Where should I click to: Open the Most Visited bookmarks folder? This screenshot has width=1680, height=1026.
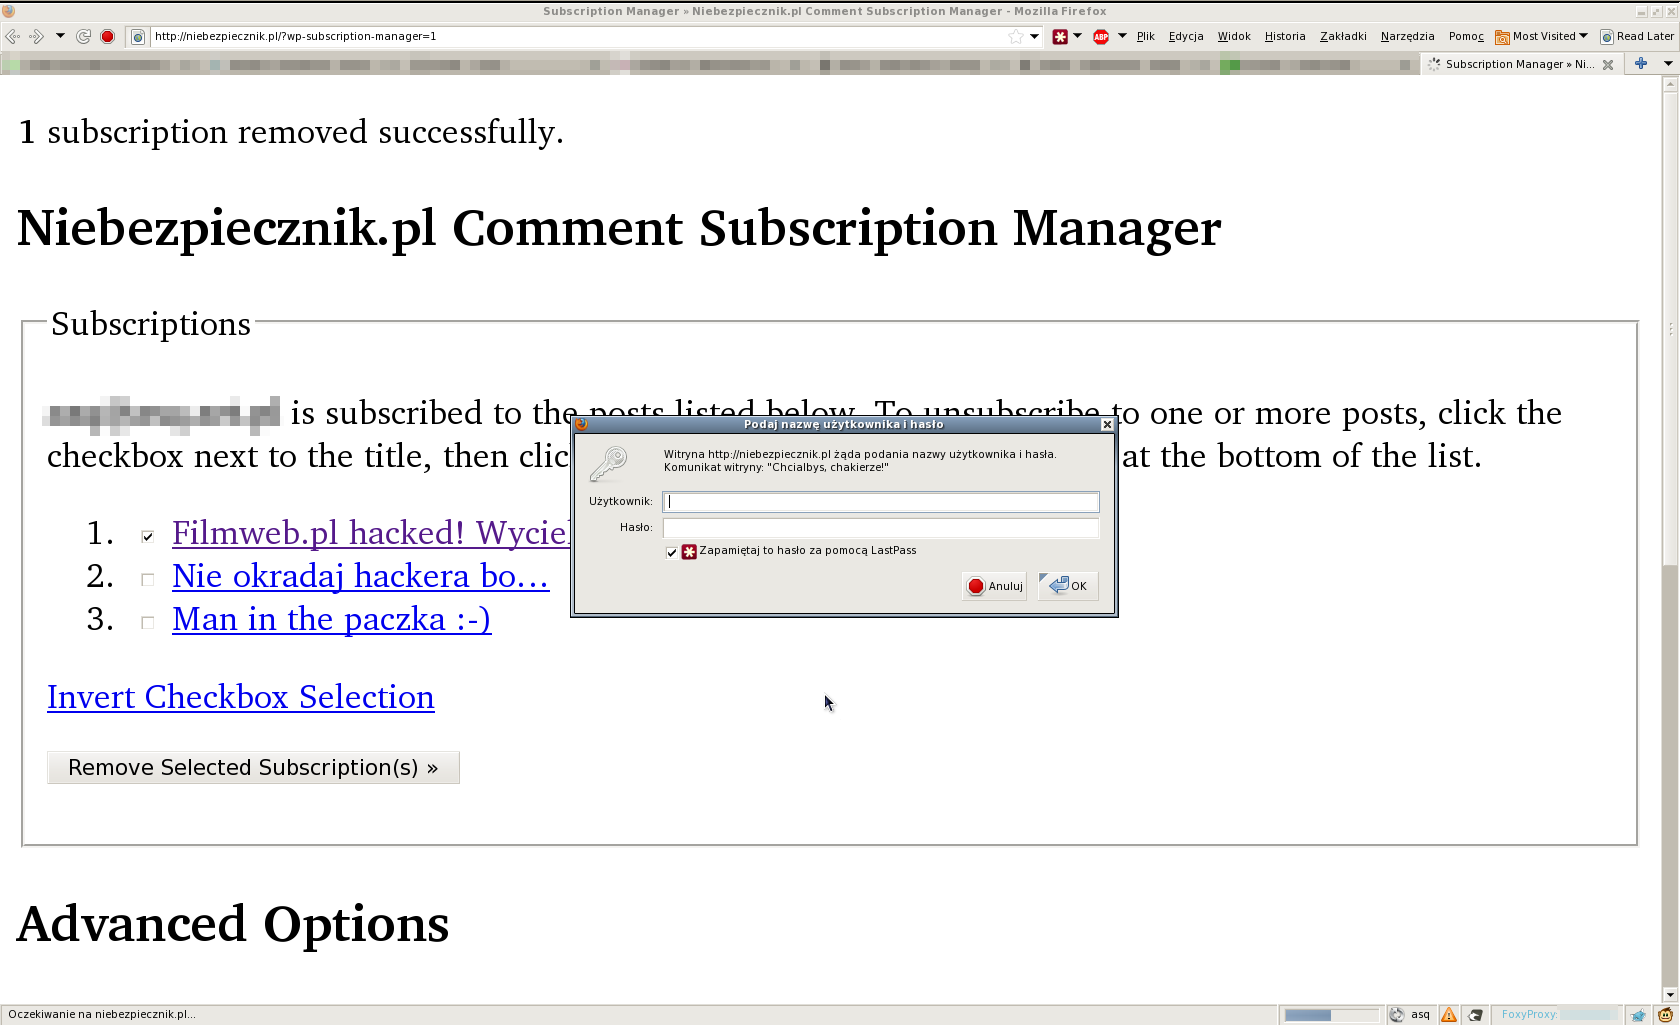coord(1541,36)
